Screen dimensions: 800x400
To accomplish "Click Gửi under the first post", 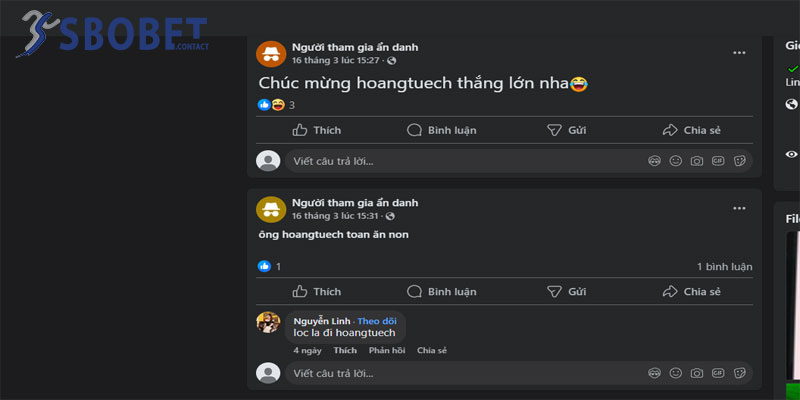I will 566,130.
